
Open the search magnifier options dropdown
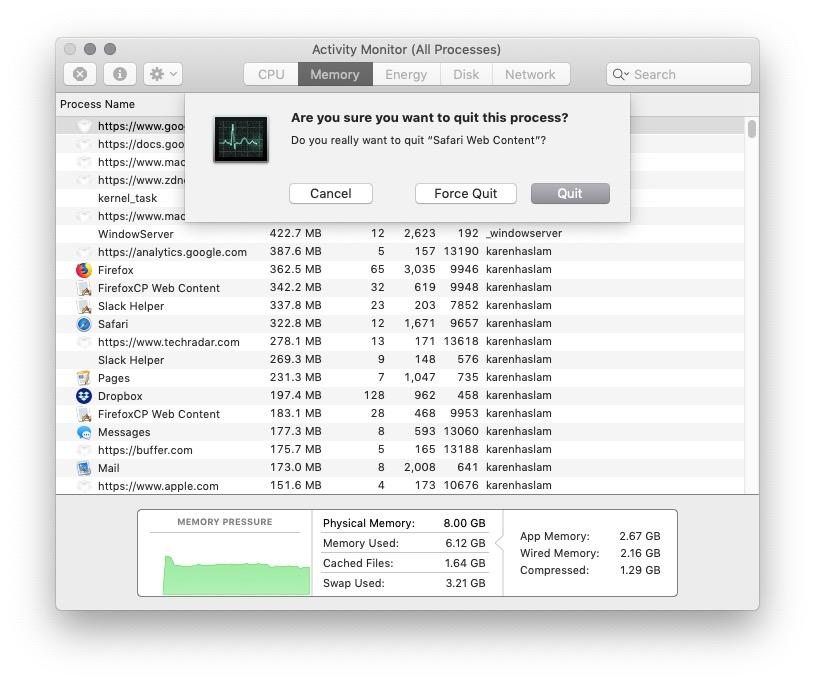coord(621,74)
